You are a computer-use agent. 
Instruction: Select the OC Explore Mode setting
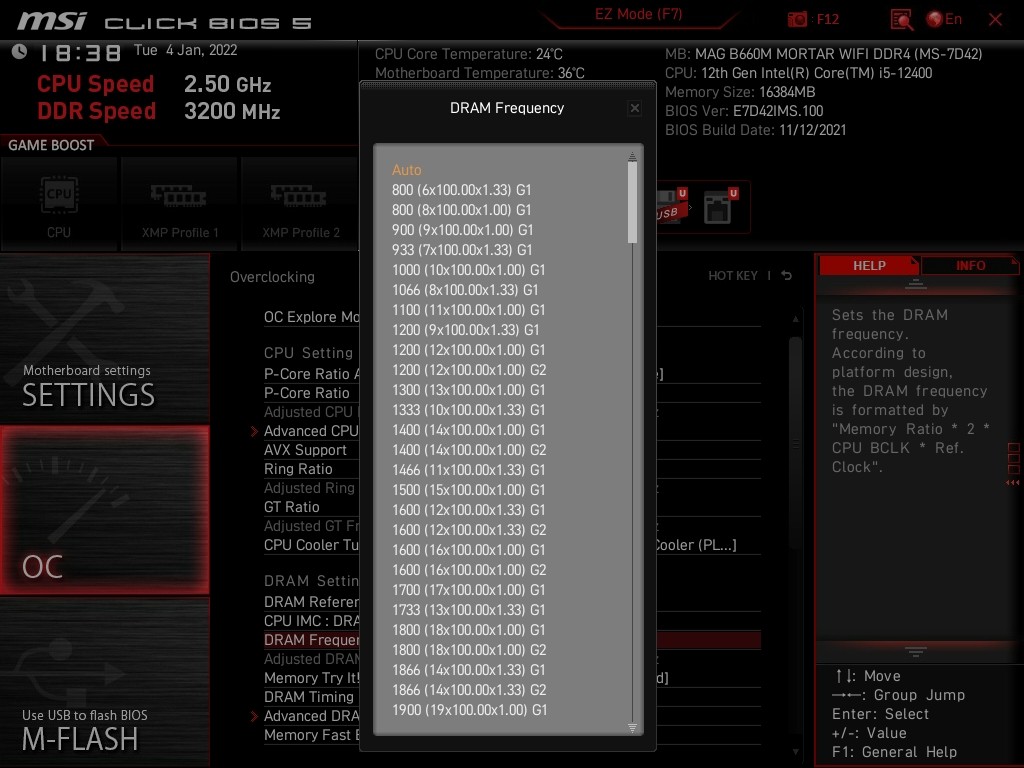tap(312, 317)
